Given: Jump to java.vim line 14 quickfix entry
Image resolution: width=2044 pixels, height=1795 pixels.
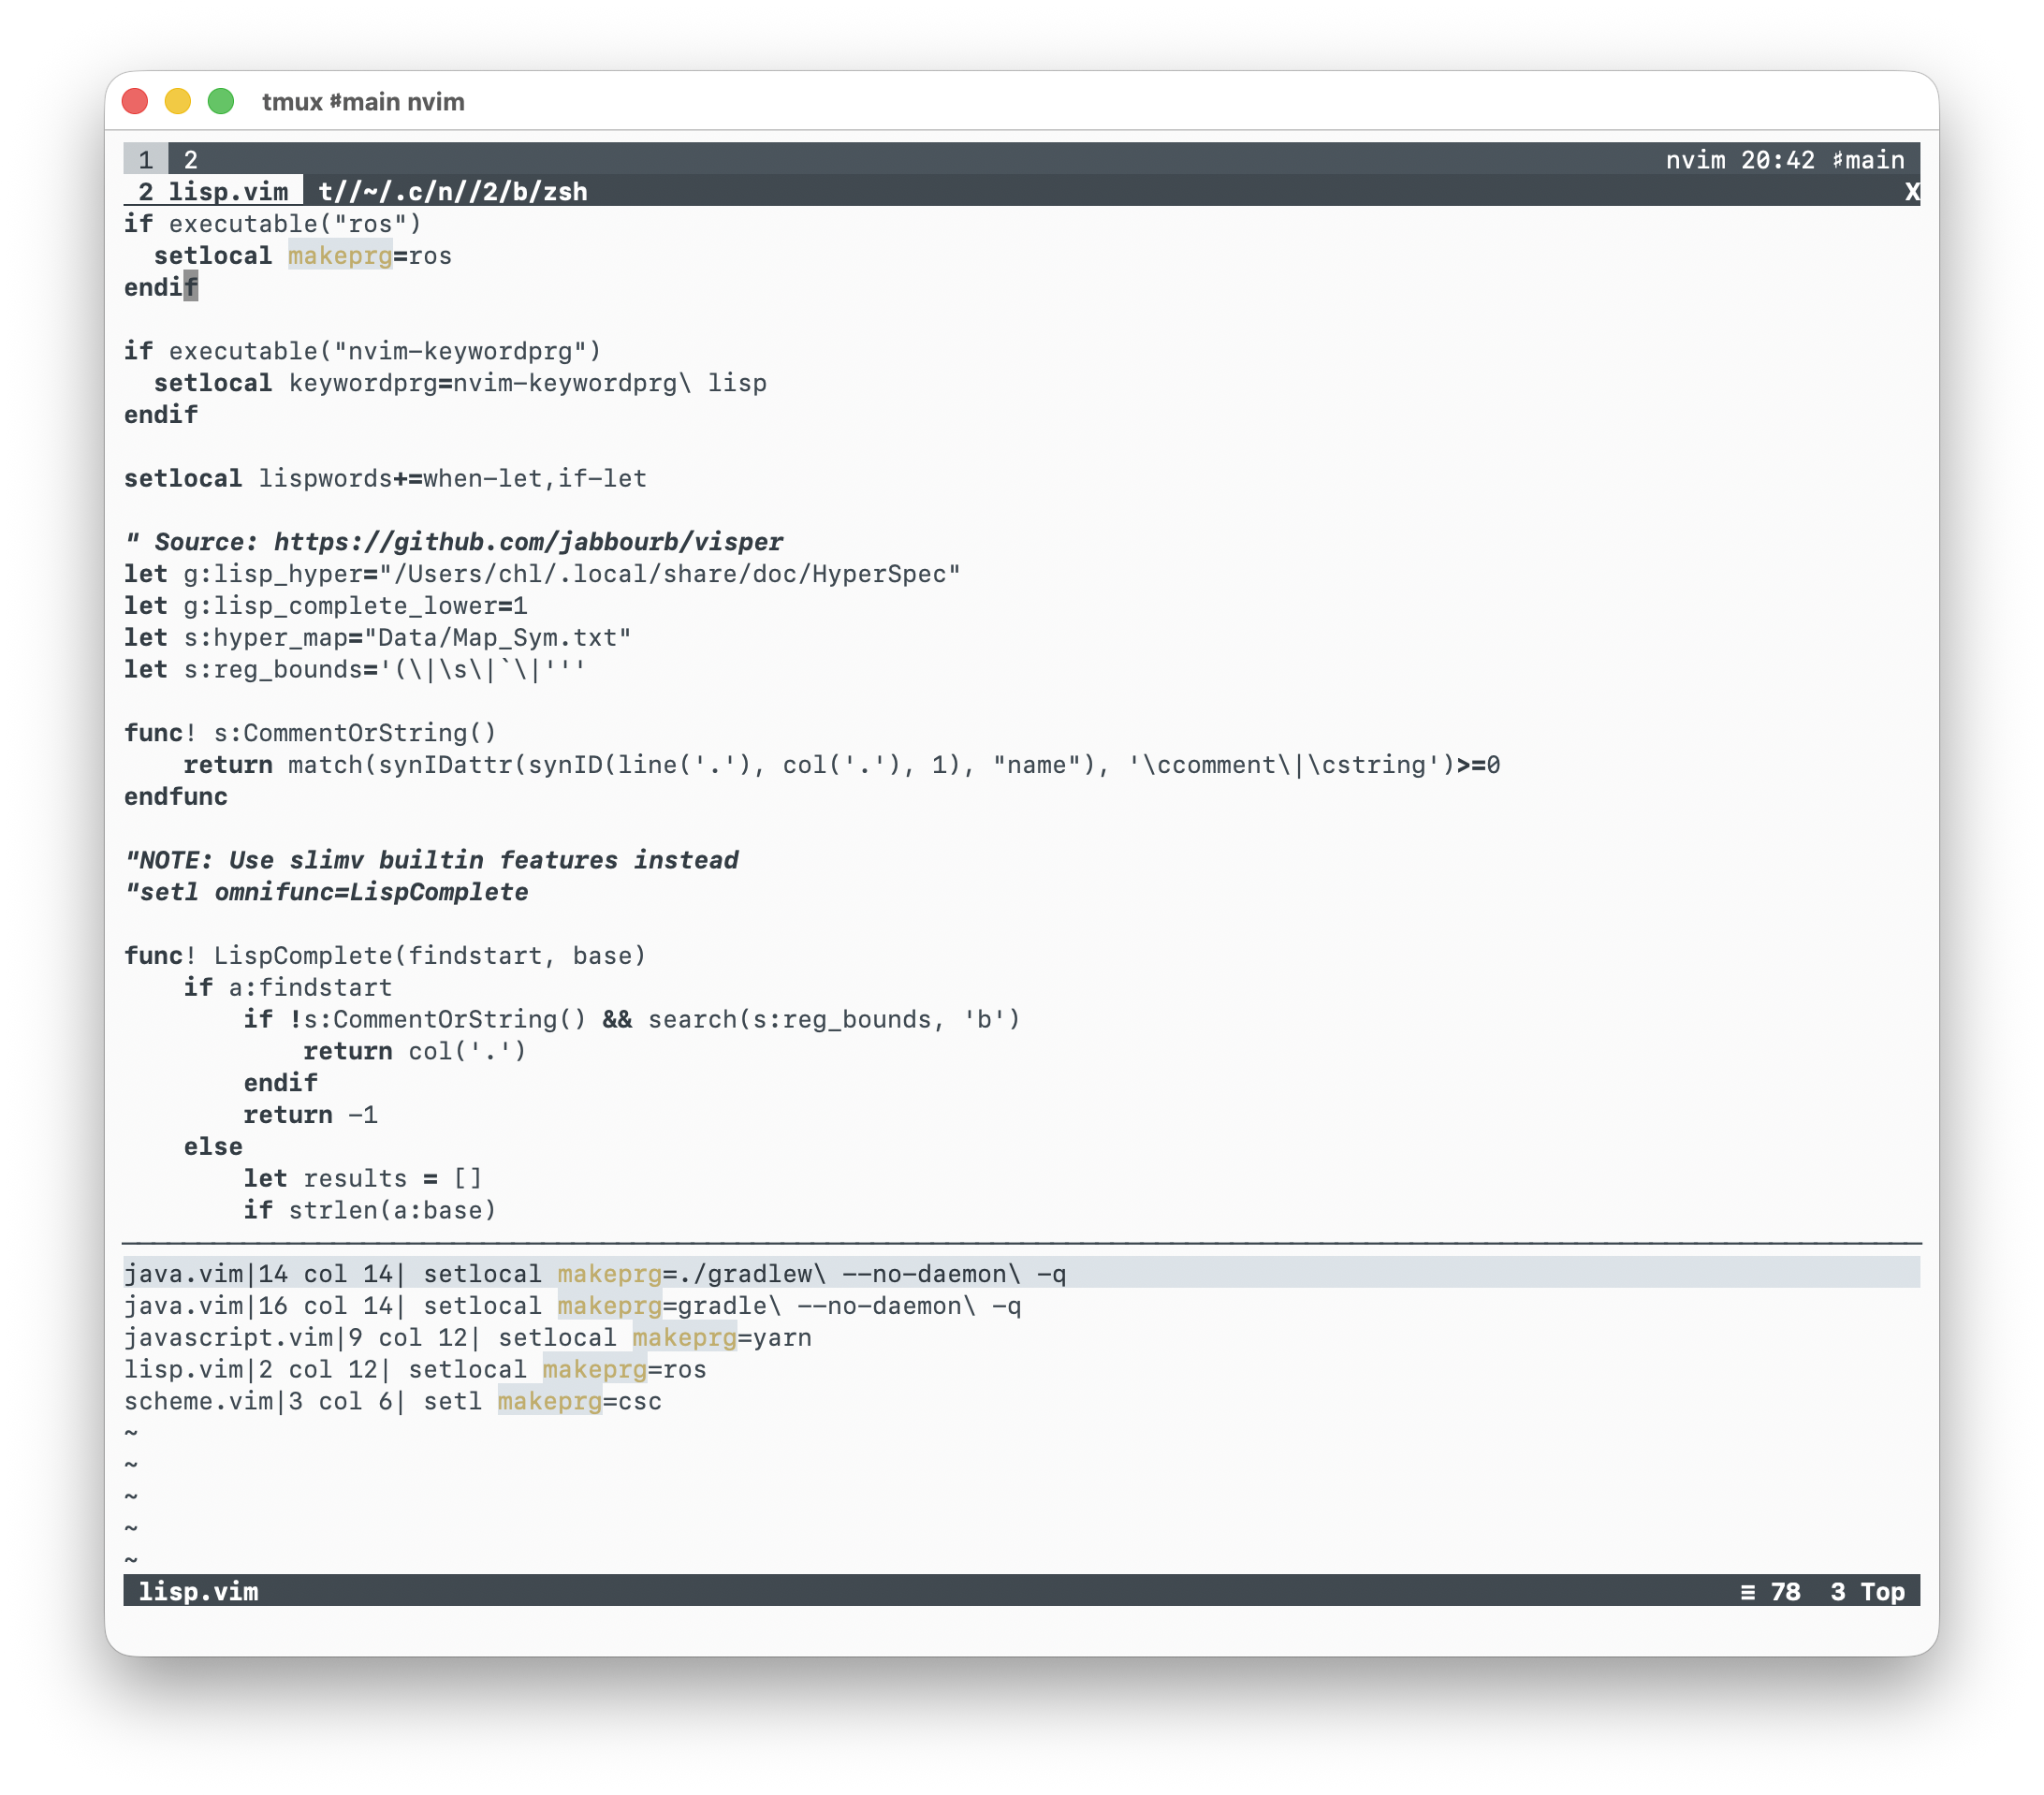Looking at the screenshot, I should 594,1274.
